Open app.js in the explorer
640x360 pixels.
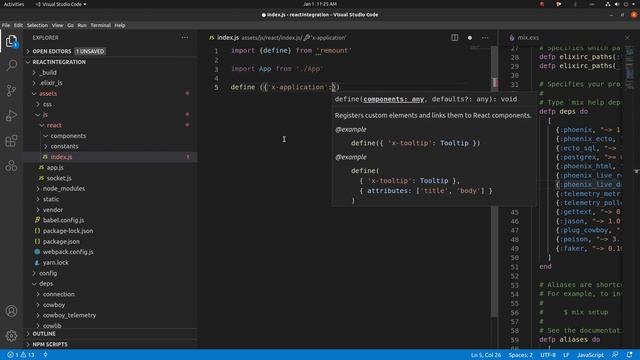tap(55, 167)
